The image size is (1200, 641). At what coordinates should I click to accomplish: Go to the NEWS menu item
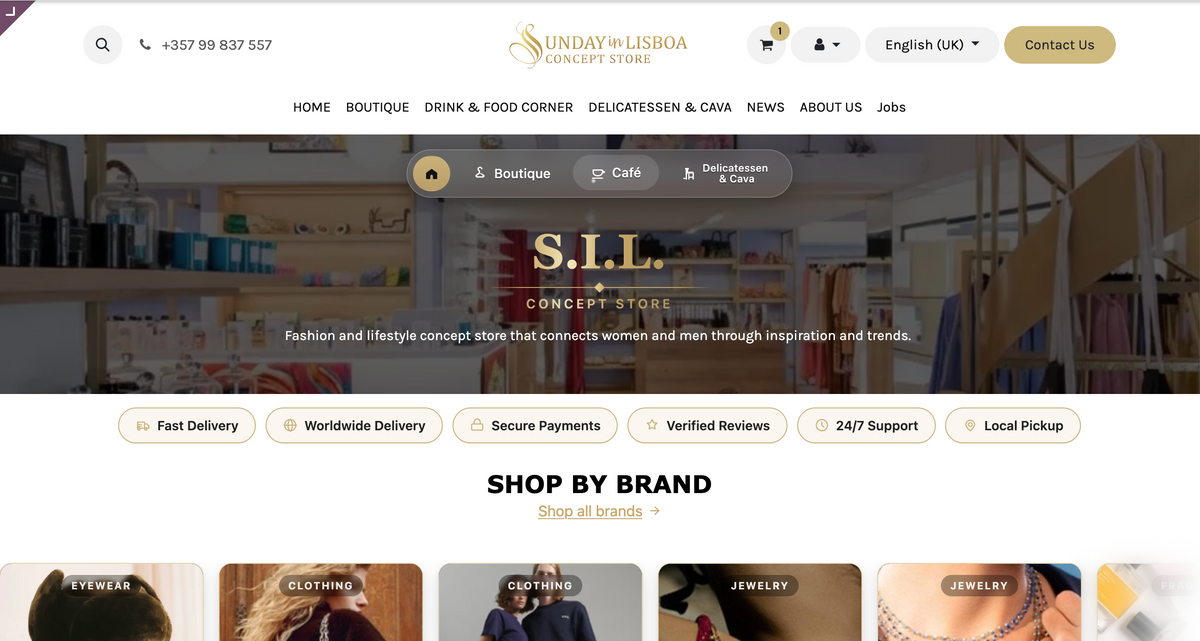pyautogui.click(x=766, y=107)
